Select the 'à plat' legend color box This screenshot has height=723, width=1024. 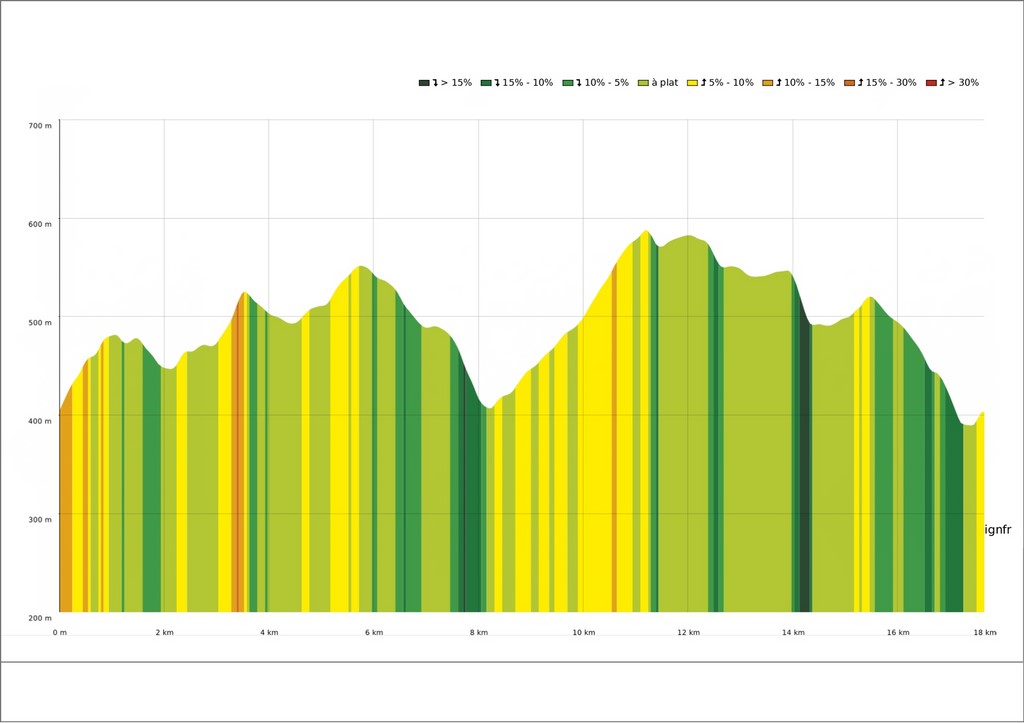coord(643,83)
